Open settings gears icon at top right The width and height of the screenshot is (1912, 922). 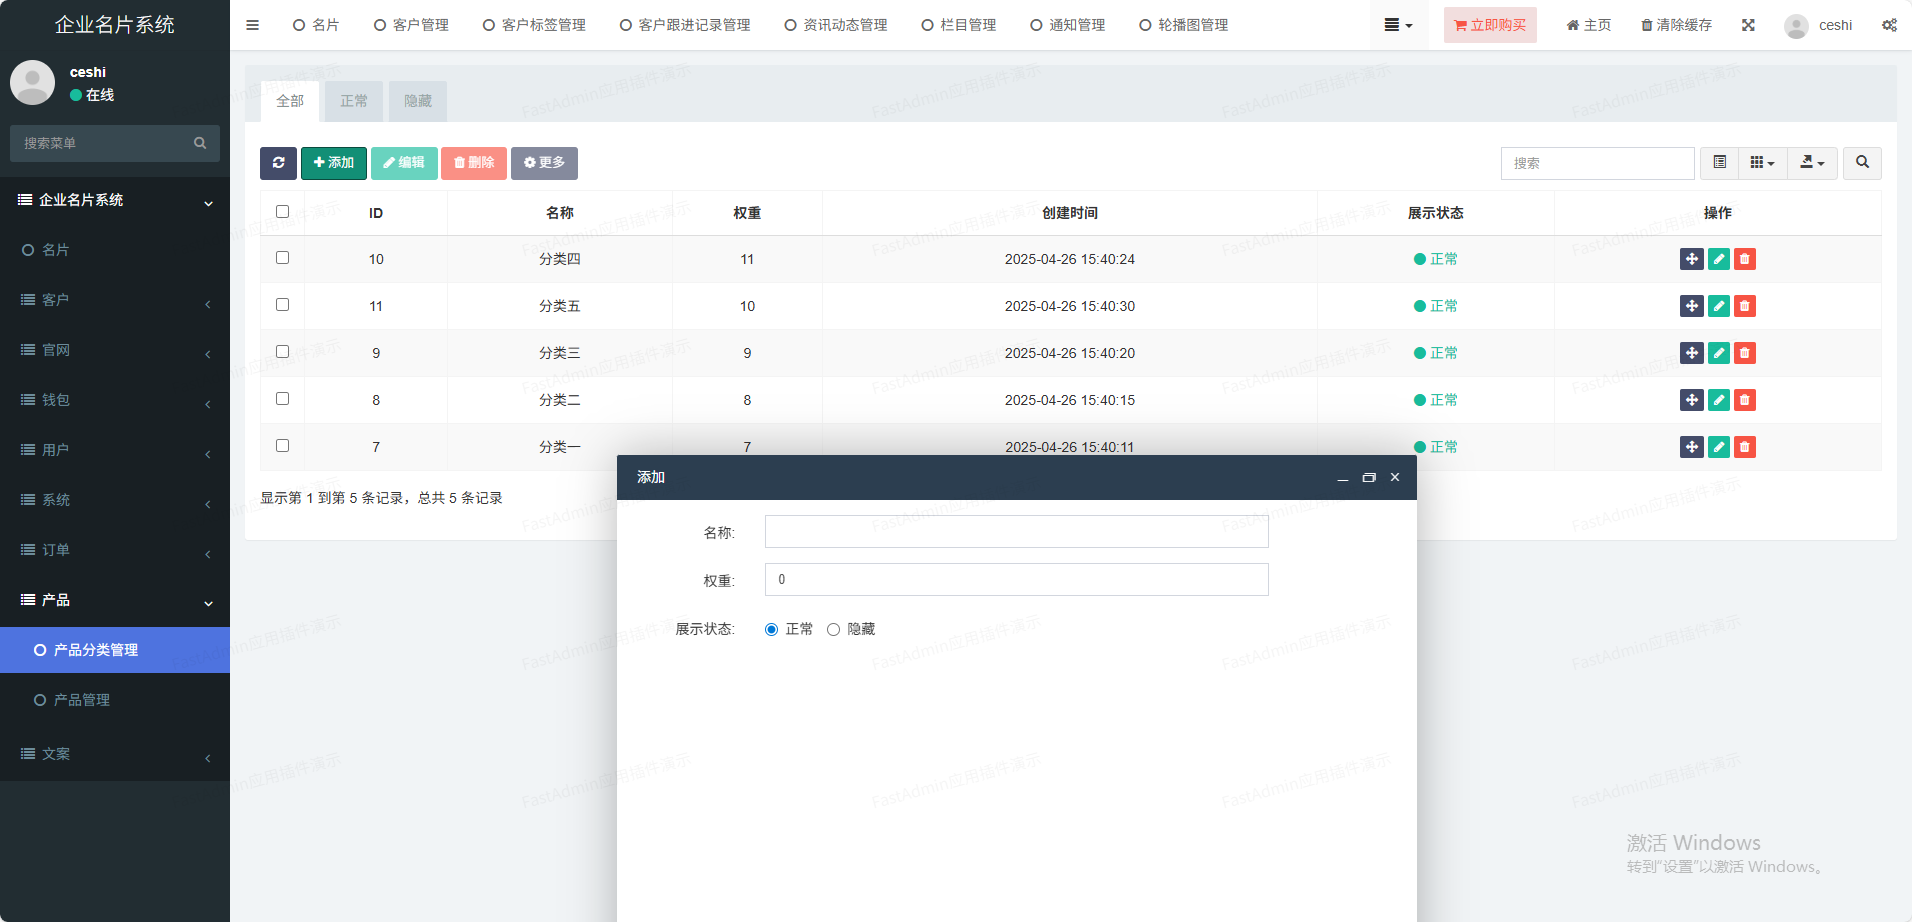point(1889,25)
